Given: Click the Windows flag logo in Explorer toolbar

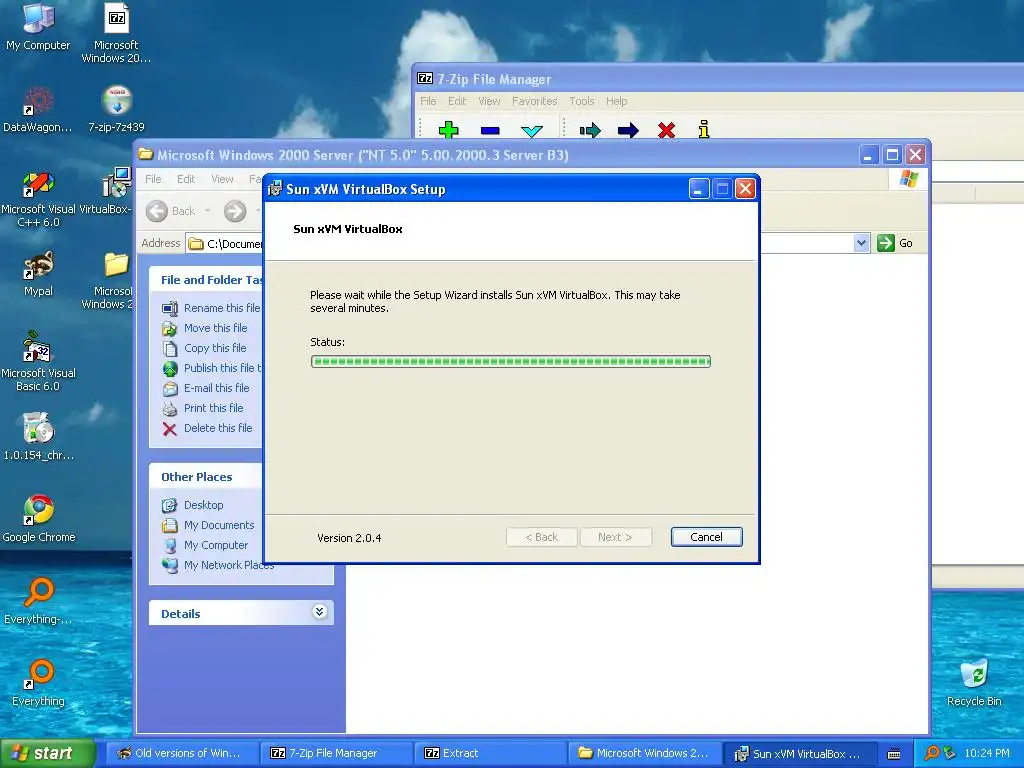Looking at the screenshot, I should coord(908,178).
